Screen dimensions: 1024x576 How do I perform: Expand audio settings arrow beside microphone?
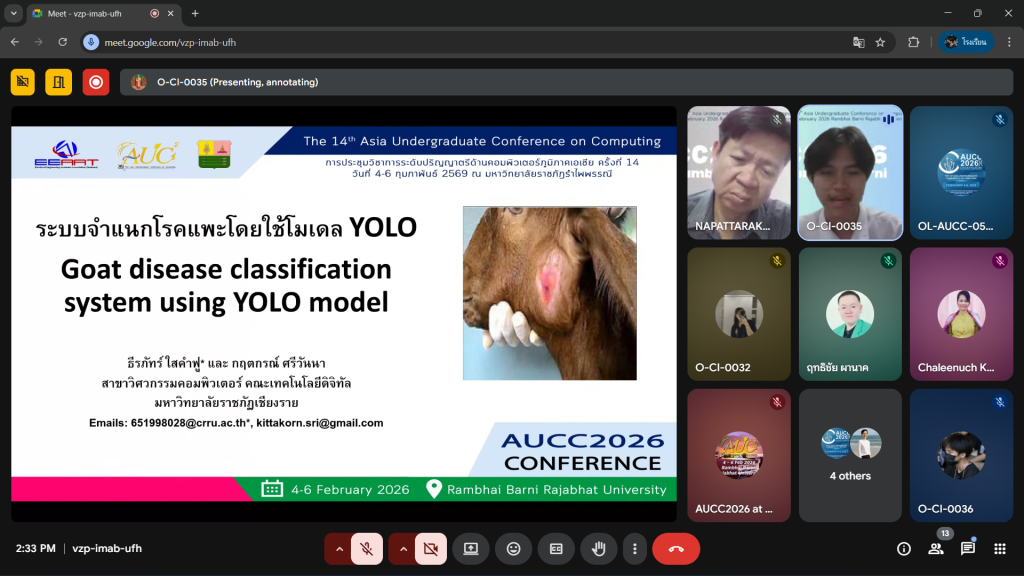click(x=338, y=548)
